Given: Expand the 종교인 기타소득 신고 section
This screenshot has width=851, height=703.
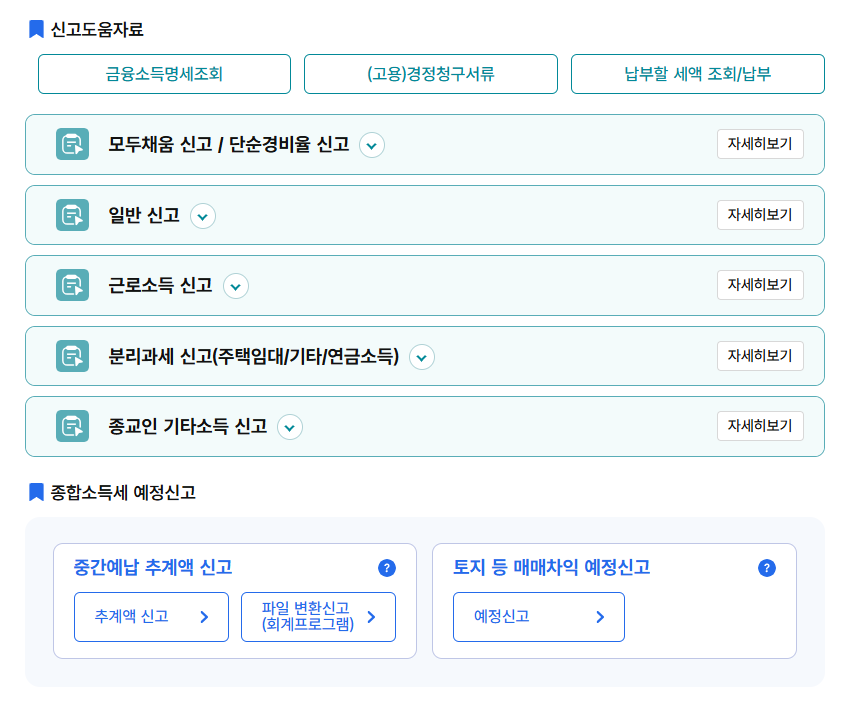Looking at the screenshot, I should [289, 427].
